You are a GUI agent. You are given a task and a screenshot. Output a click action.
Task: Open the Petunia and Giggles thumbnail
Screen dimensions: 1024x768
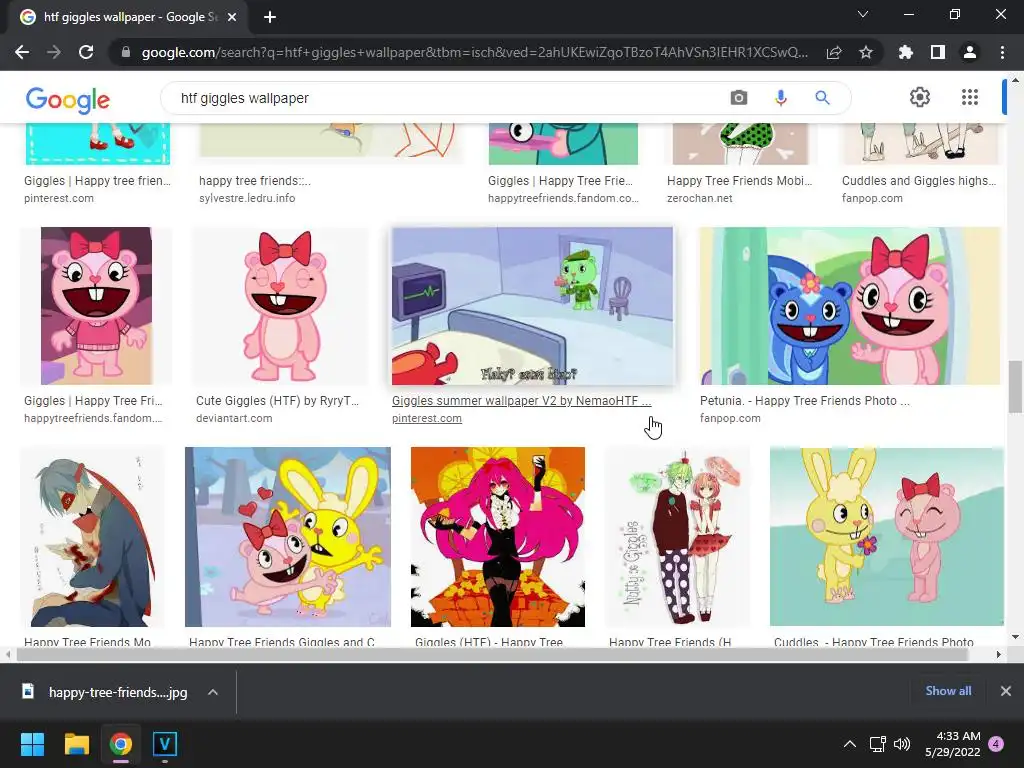coord(850,306)
